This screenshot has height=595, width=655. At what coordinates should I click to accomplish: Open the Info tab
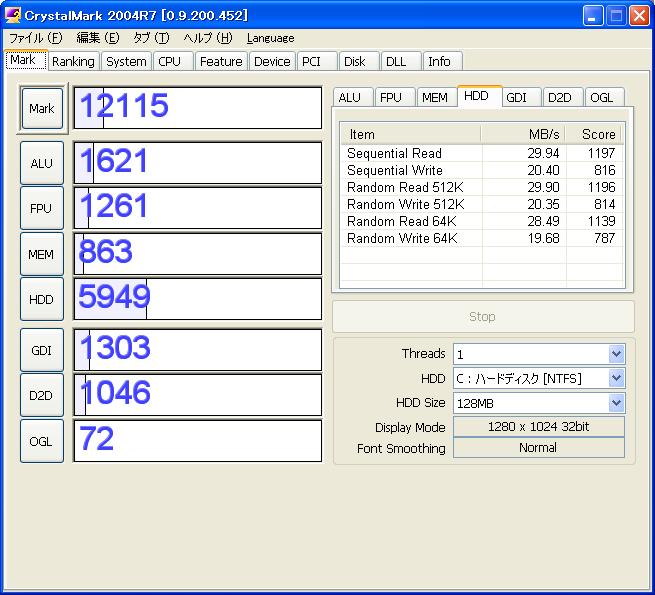(442, 61)
